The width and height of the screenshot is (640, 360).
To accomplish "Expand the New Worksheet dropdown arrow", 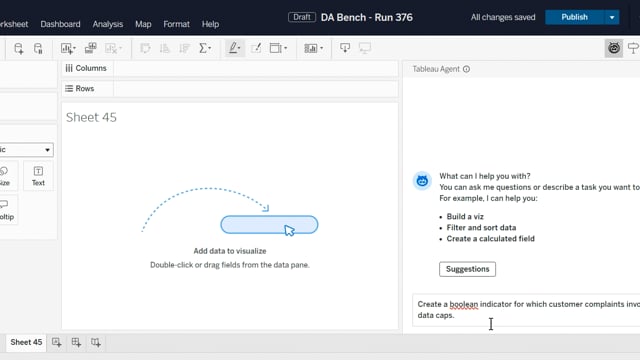I will [74, 48].
